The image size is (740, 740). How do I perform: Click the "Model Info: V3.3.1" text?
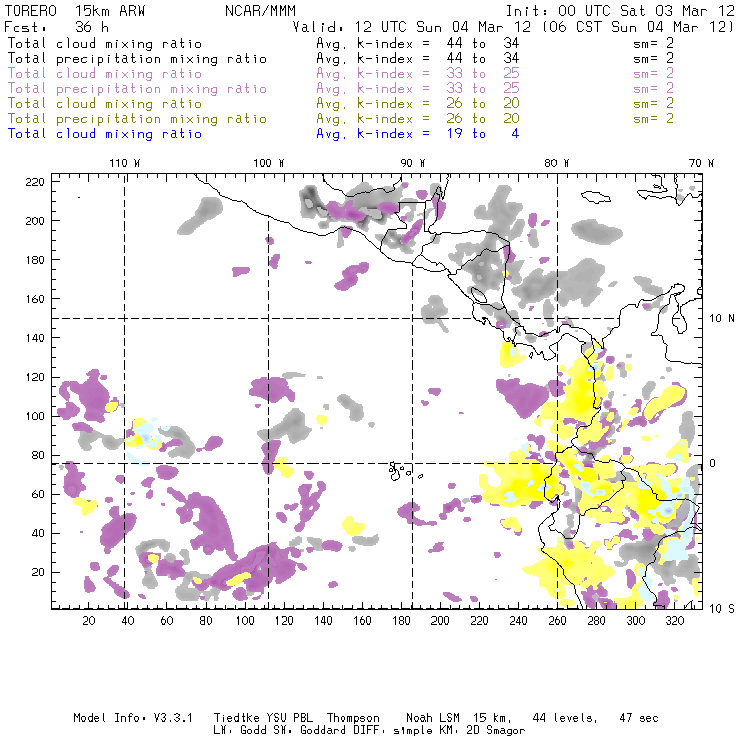pos(133,718)
